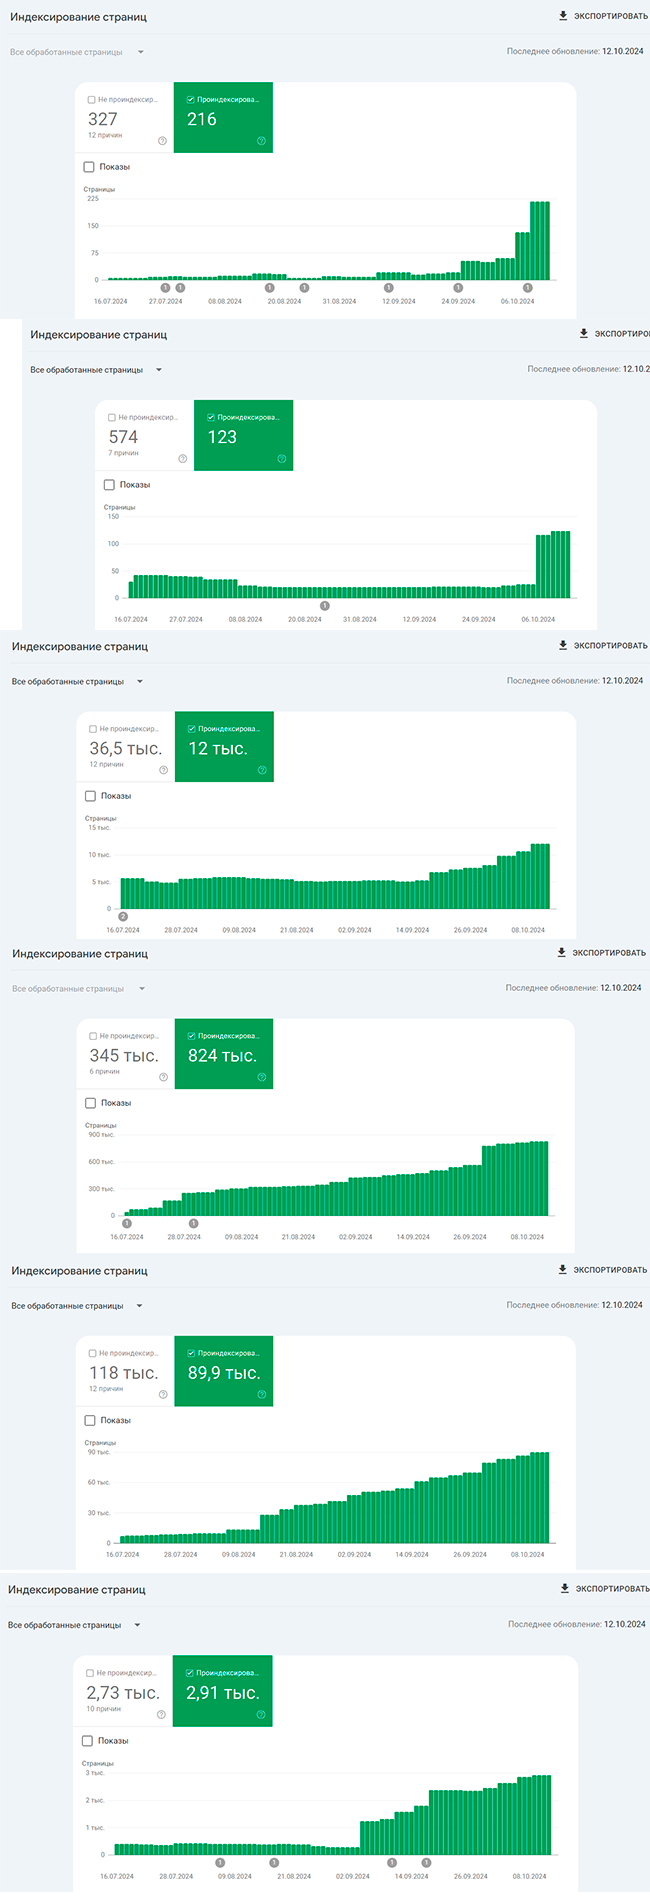Click help icon on the 123 indexed tile

[281, 459]
